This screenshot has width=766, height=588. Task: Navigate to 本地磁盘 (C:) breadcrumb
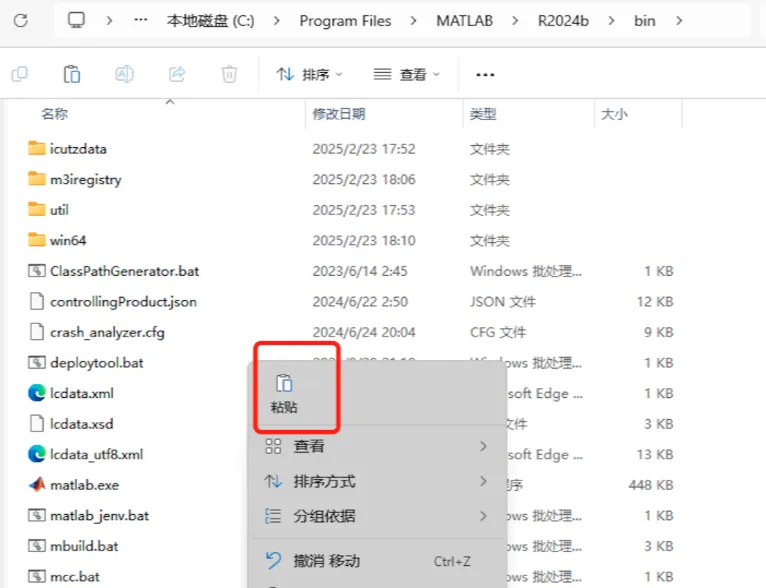(211, 21)
